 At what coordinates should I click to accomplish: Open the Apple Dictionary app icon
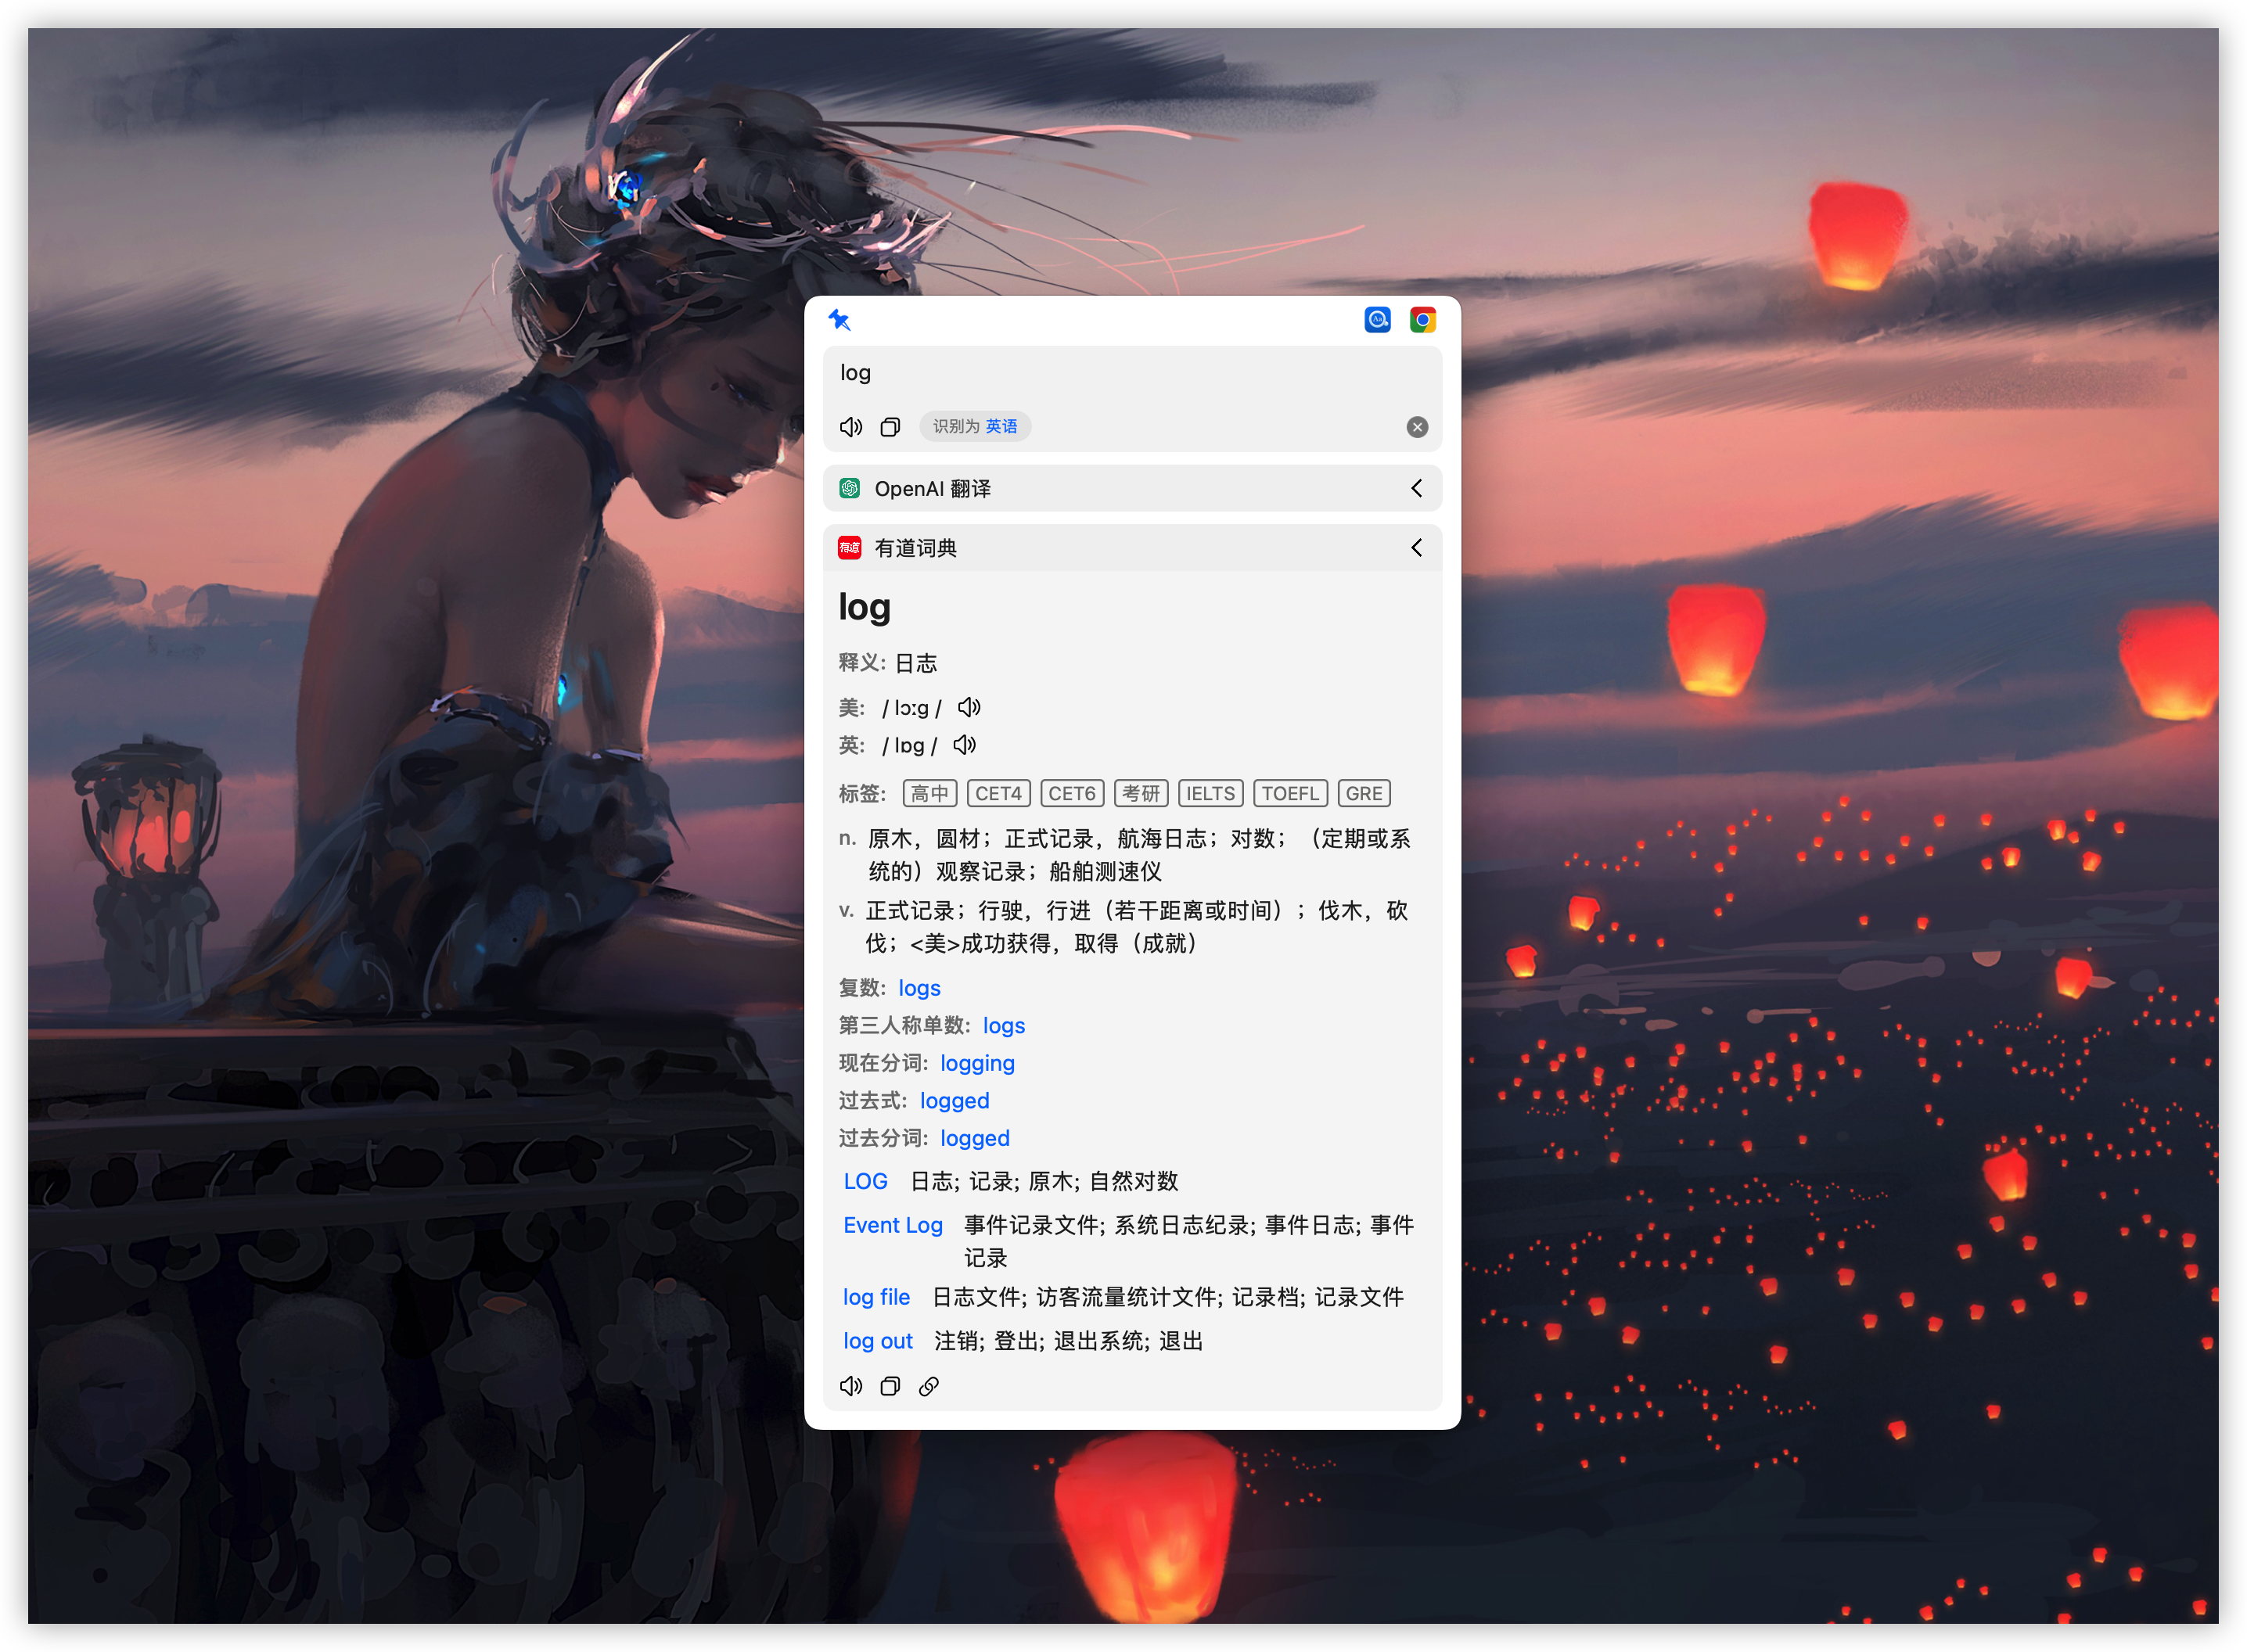point(1377,319)
